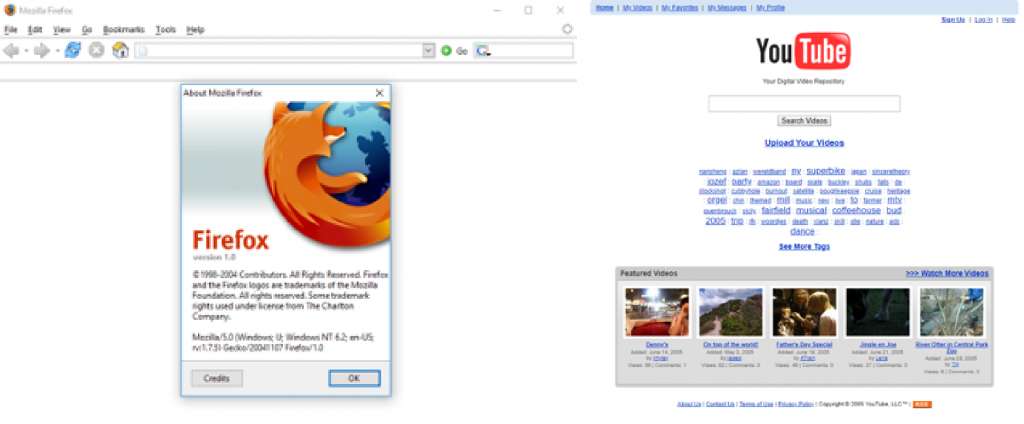The height and width of the screenshot is (424, 1024).
Task: Click My Videos in the YouTube navigation
Action: (x=637, y=8)
